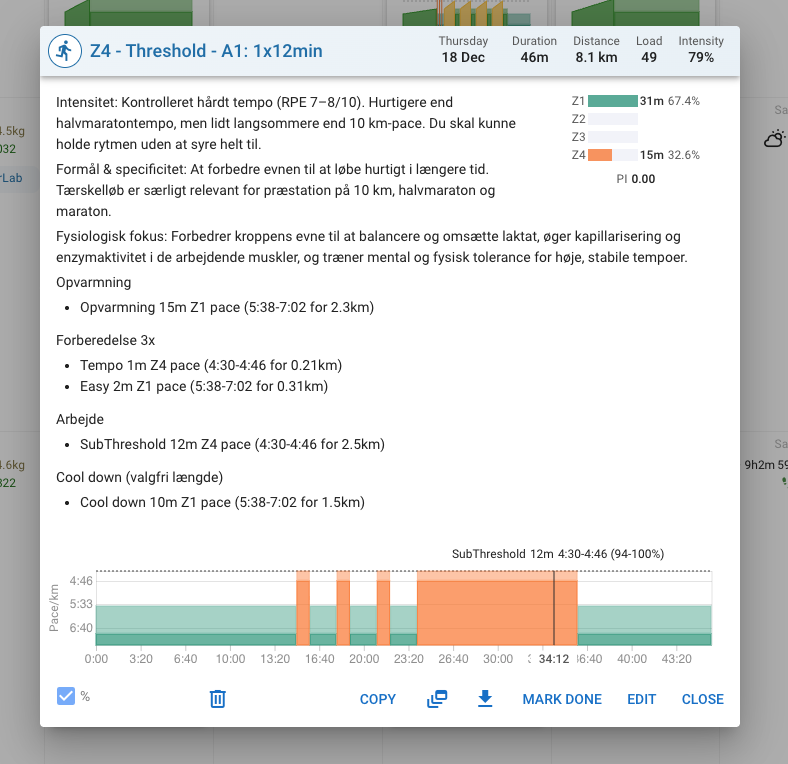Mark the workout as done
This screenshot has height=764, width=788.
point(562,699)
